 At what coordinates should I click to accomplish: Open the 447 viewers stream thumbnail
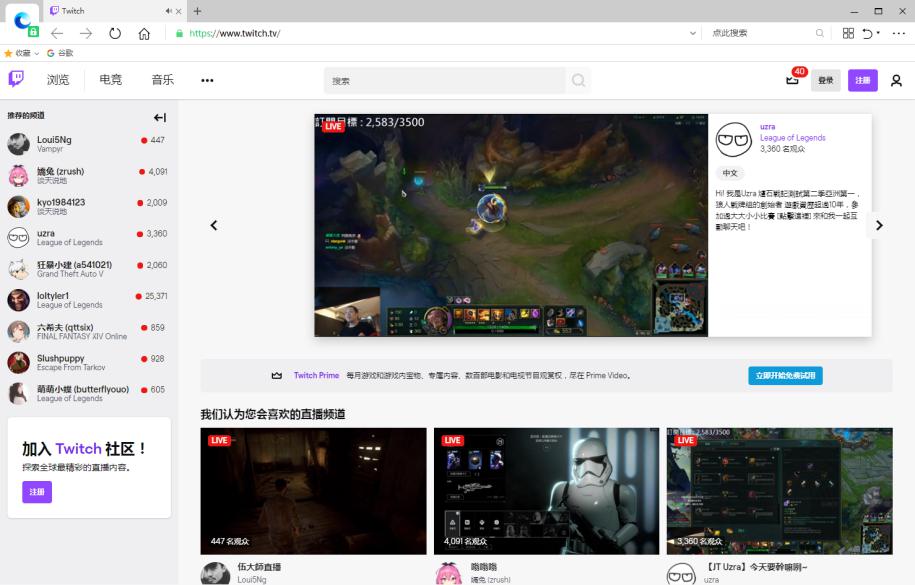313,491
